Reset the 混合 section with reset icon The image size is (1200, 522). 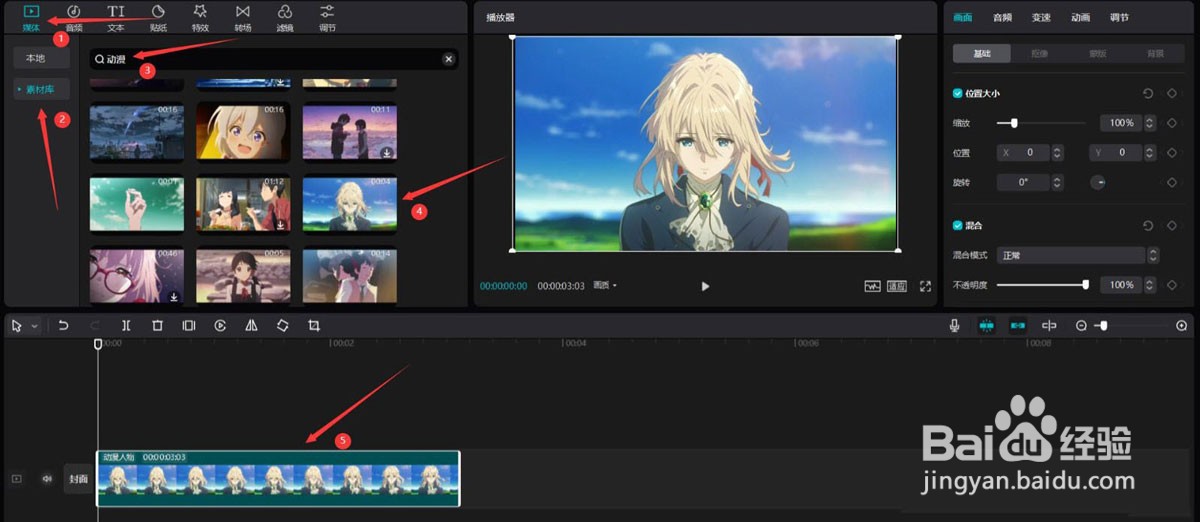[1148, 225]
